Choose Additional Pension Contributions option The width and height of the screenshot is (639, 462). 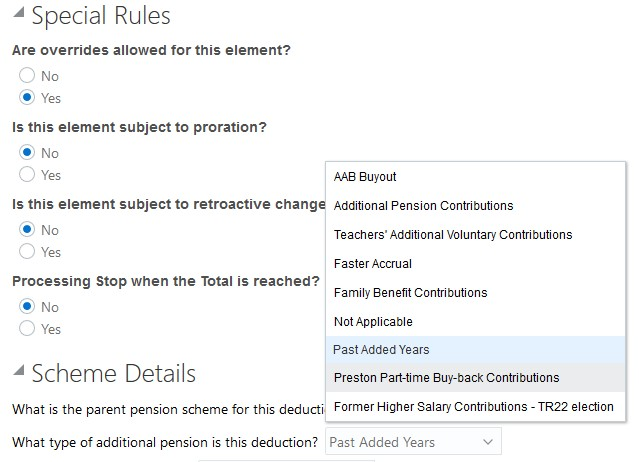pos(423,206)
